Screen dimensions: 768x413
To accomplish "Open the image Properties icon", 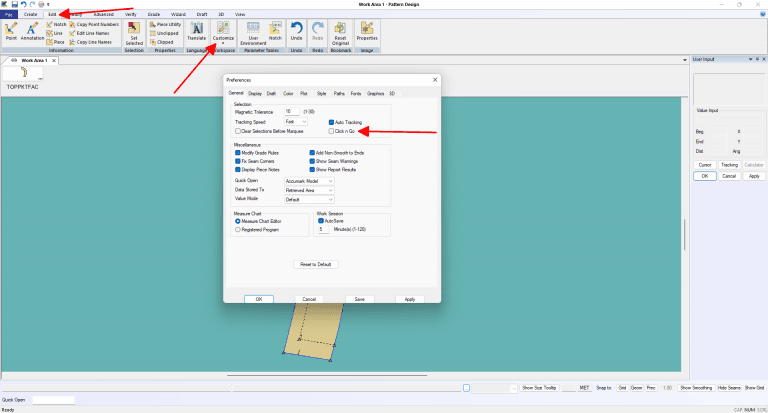I will [x=368, y=33].
